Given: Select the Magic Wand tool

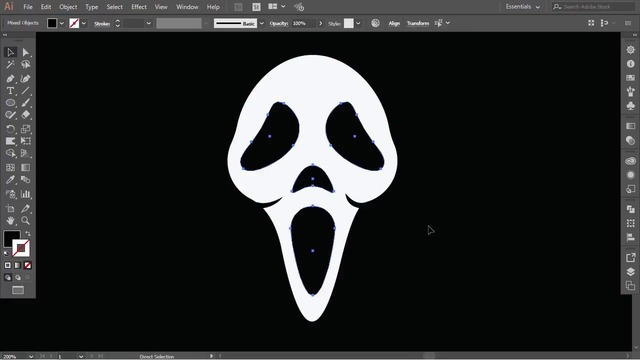Looking at the screenshot, I should (x=11, y=64).
